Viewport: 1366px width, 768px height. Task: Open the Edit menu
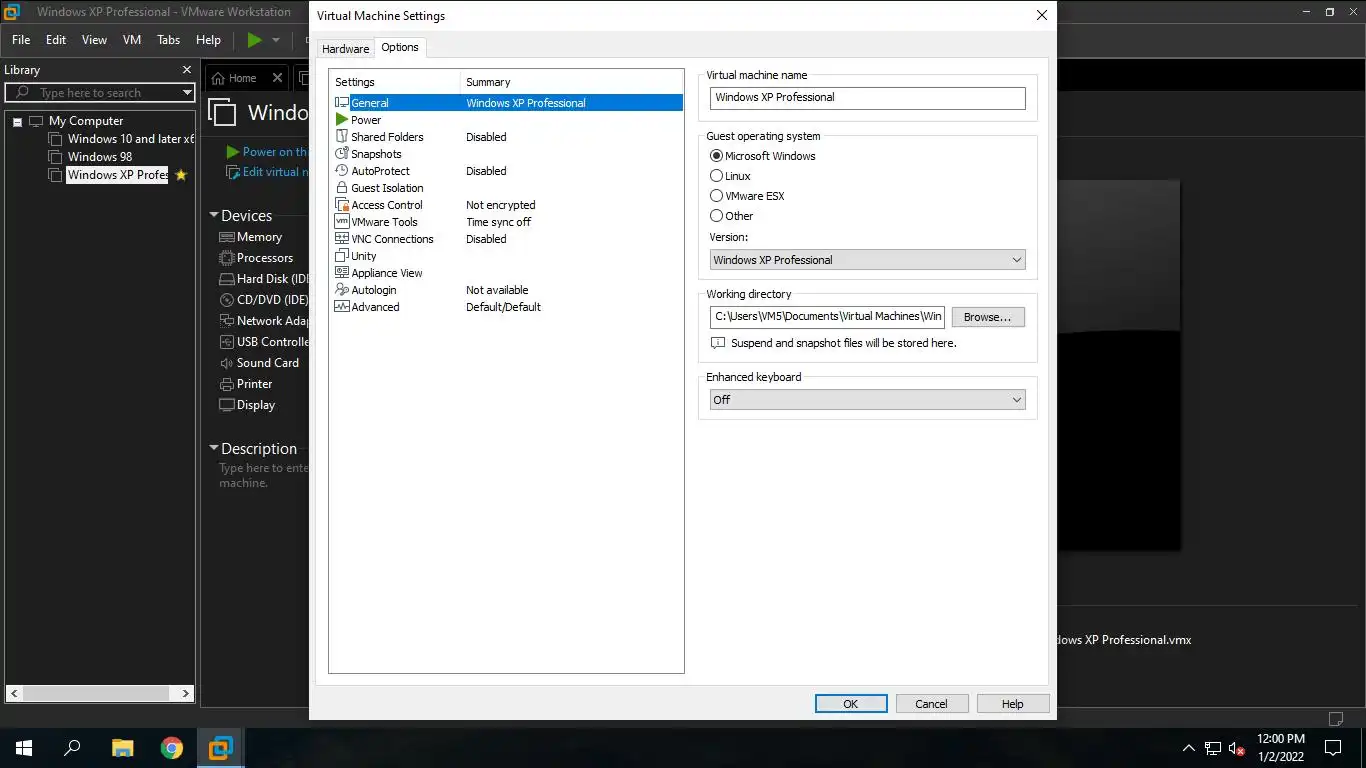tap(56, 40)
